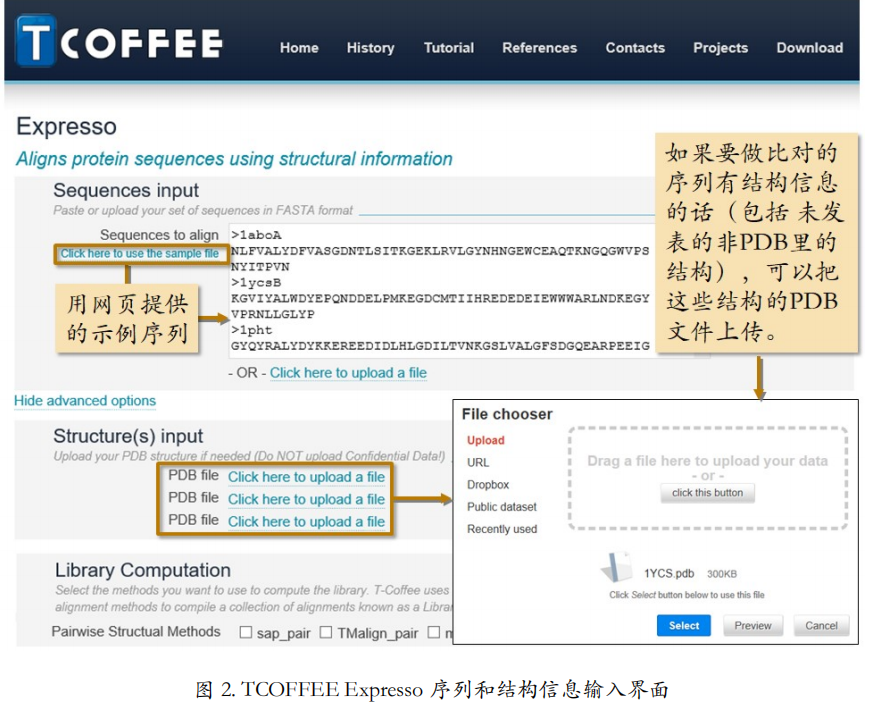Click here to use the sample file
Image resolution: width=876 pixels, height=704 pixels.
pyautogui.click(x=140, y=254)
